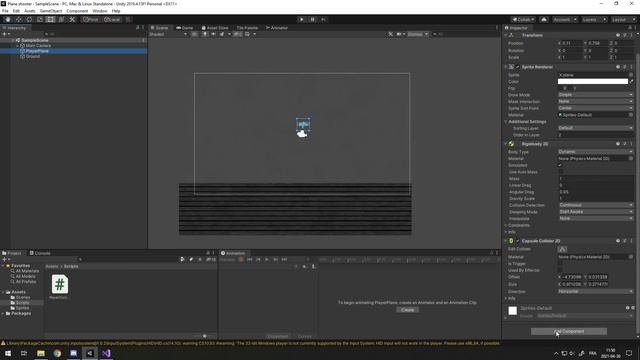This screenshot has width=640, height=360.
Task: Open the Shaded draw mode dropdown
Action: tap(168, 34)
